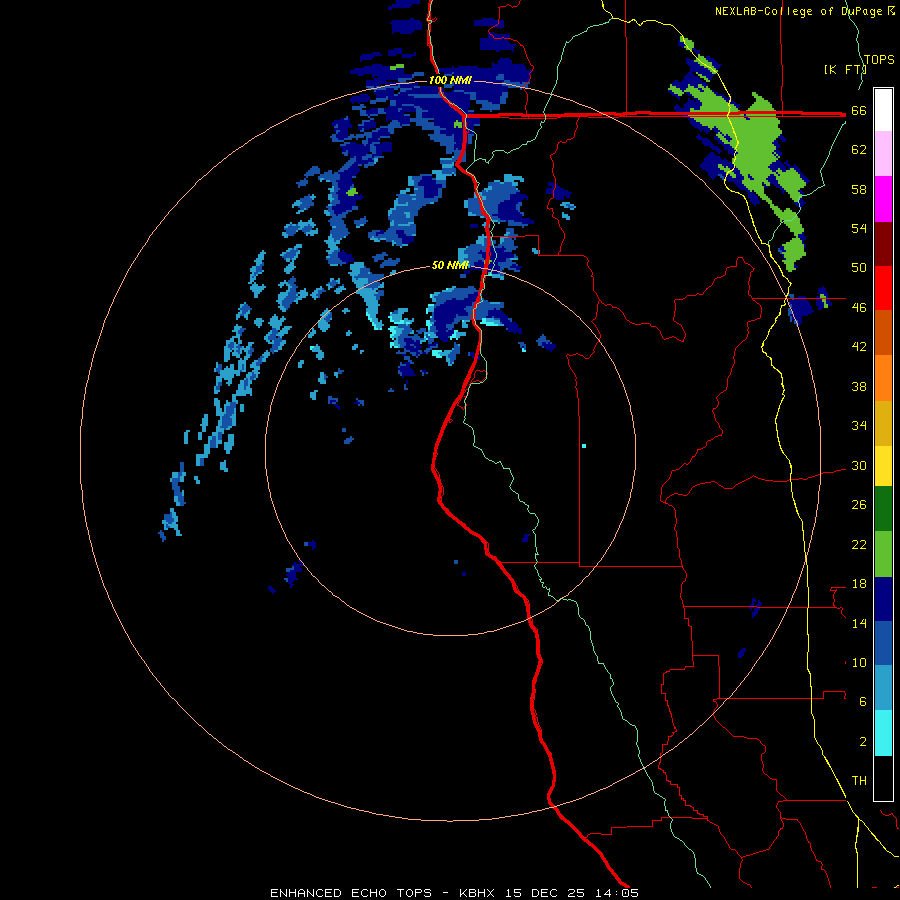Click the cyan 10 kft legend swatch
Image resolution: width=900 pixels, height=900 pixels.
tap(883, 733)
